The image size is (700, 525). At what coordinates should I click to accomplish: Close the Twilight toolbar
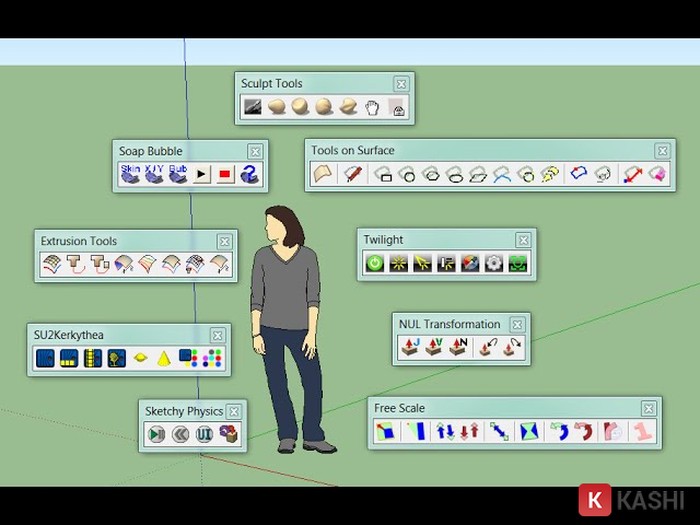click(x=523, y=241)
